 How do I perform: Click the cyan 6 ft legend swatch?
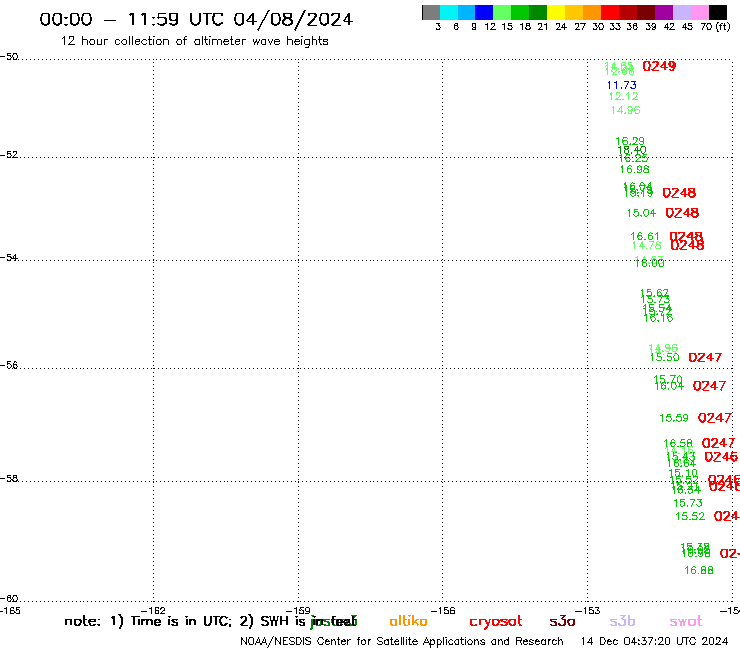pyautogui.click(x=449, y=12)
